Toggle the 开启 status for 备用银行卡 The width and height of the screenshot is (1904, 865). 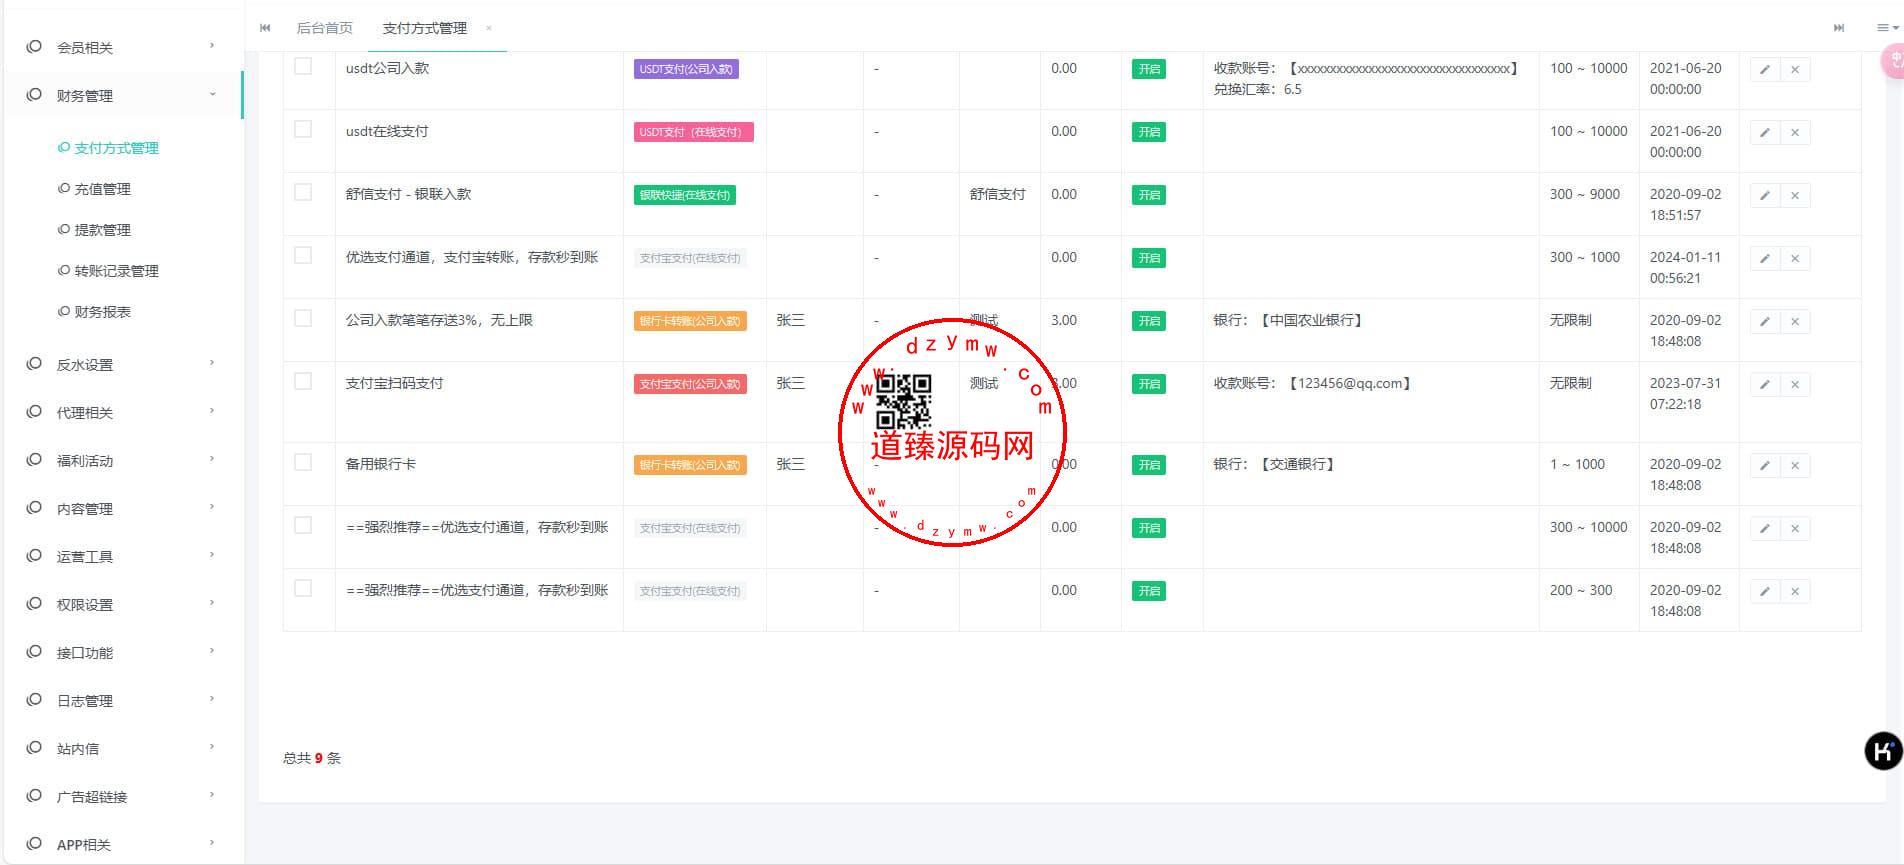click(1149, 465)
